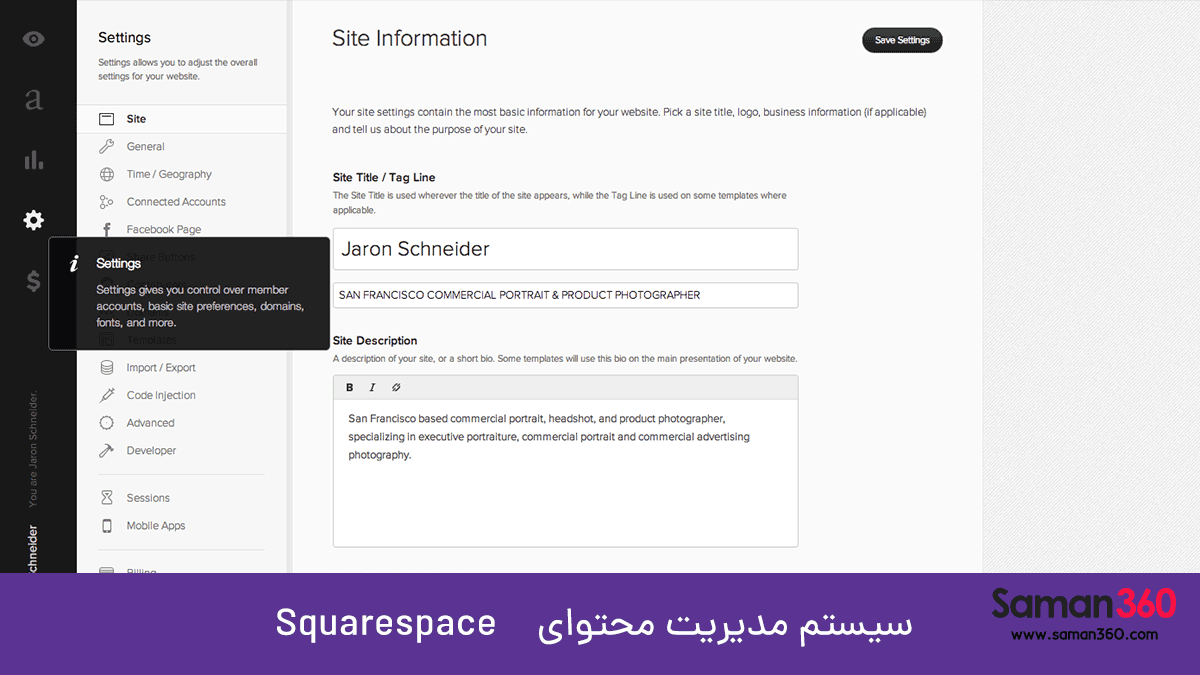Select the gear Settings icon in dark sidebar
1200x675 pixels.
click(34, 220)
